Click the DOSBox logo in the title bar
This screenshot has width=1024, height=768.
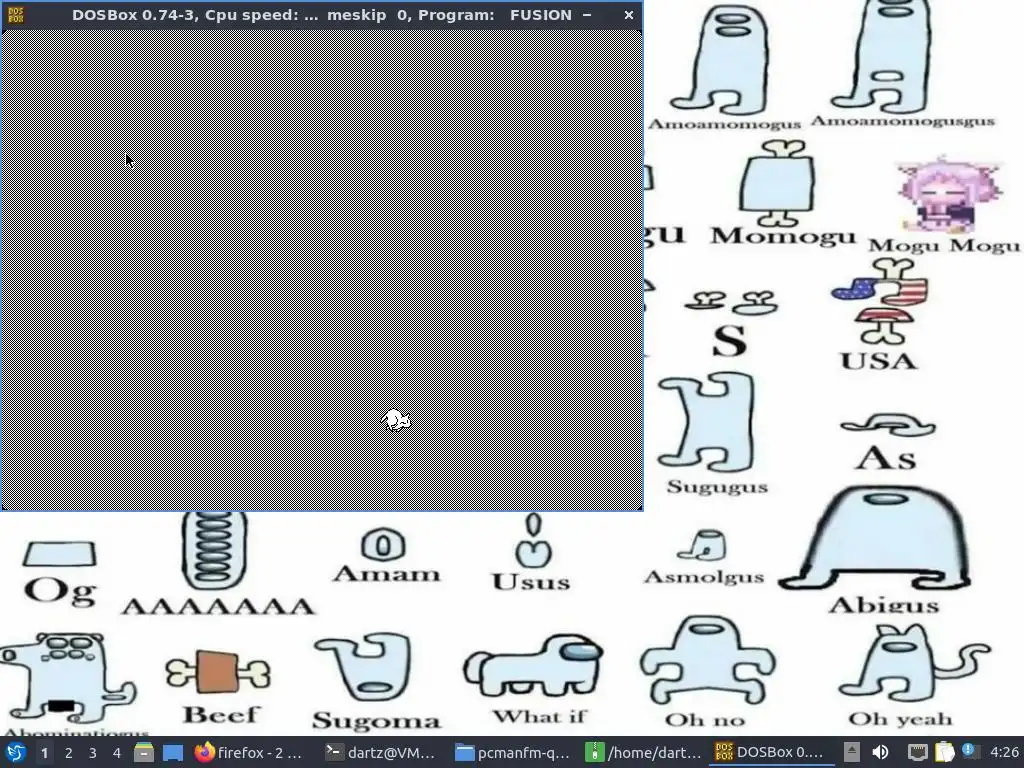[x=16, y=15]
